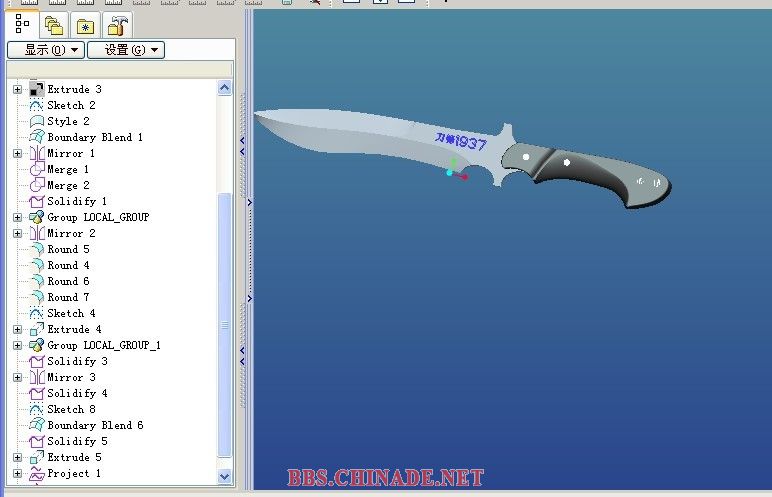Expand the Mirror 1 feature
Screen dimensions: 772x497
click(x=18, y=153)
